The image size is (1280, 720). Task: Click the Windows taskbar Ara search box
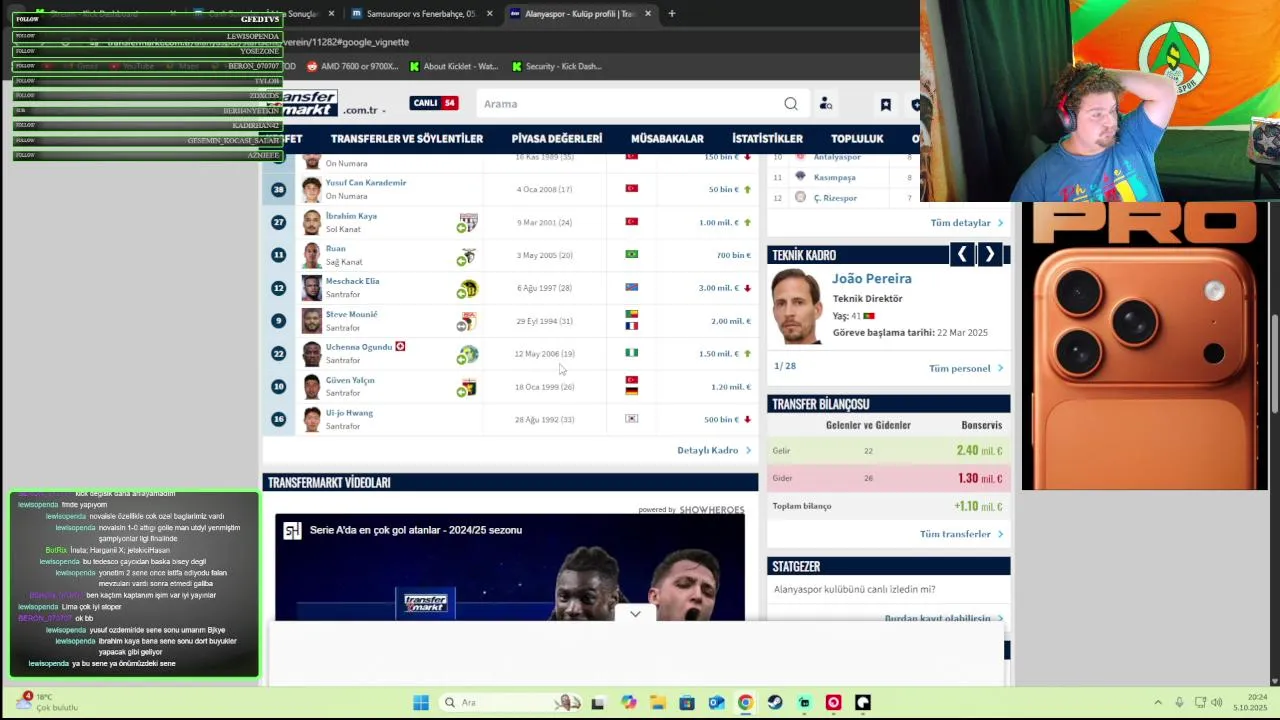[x=510, y=703]
